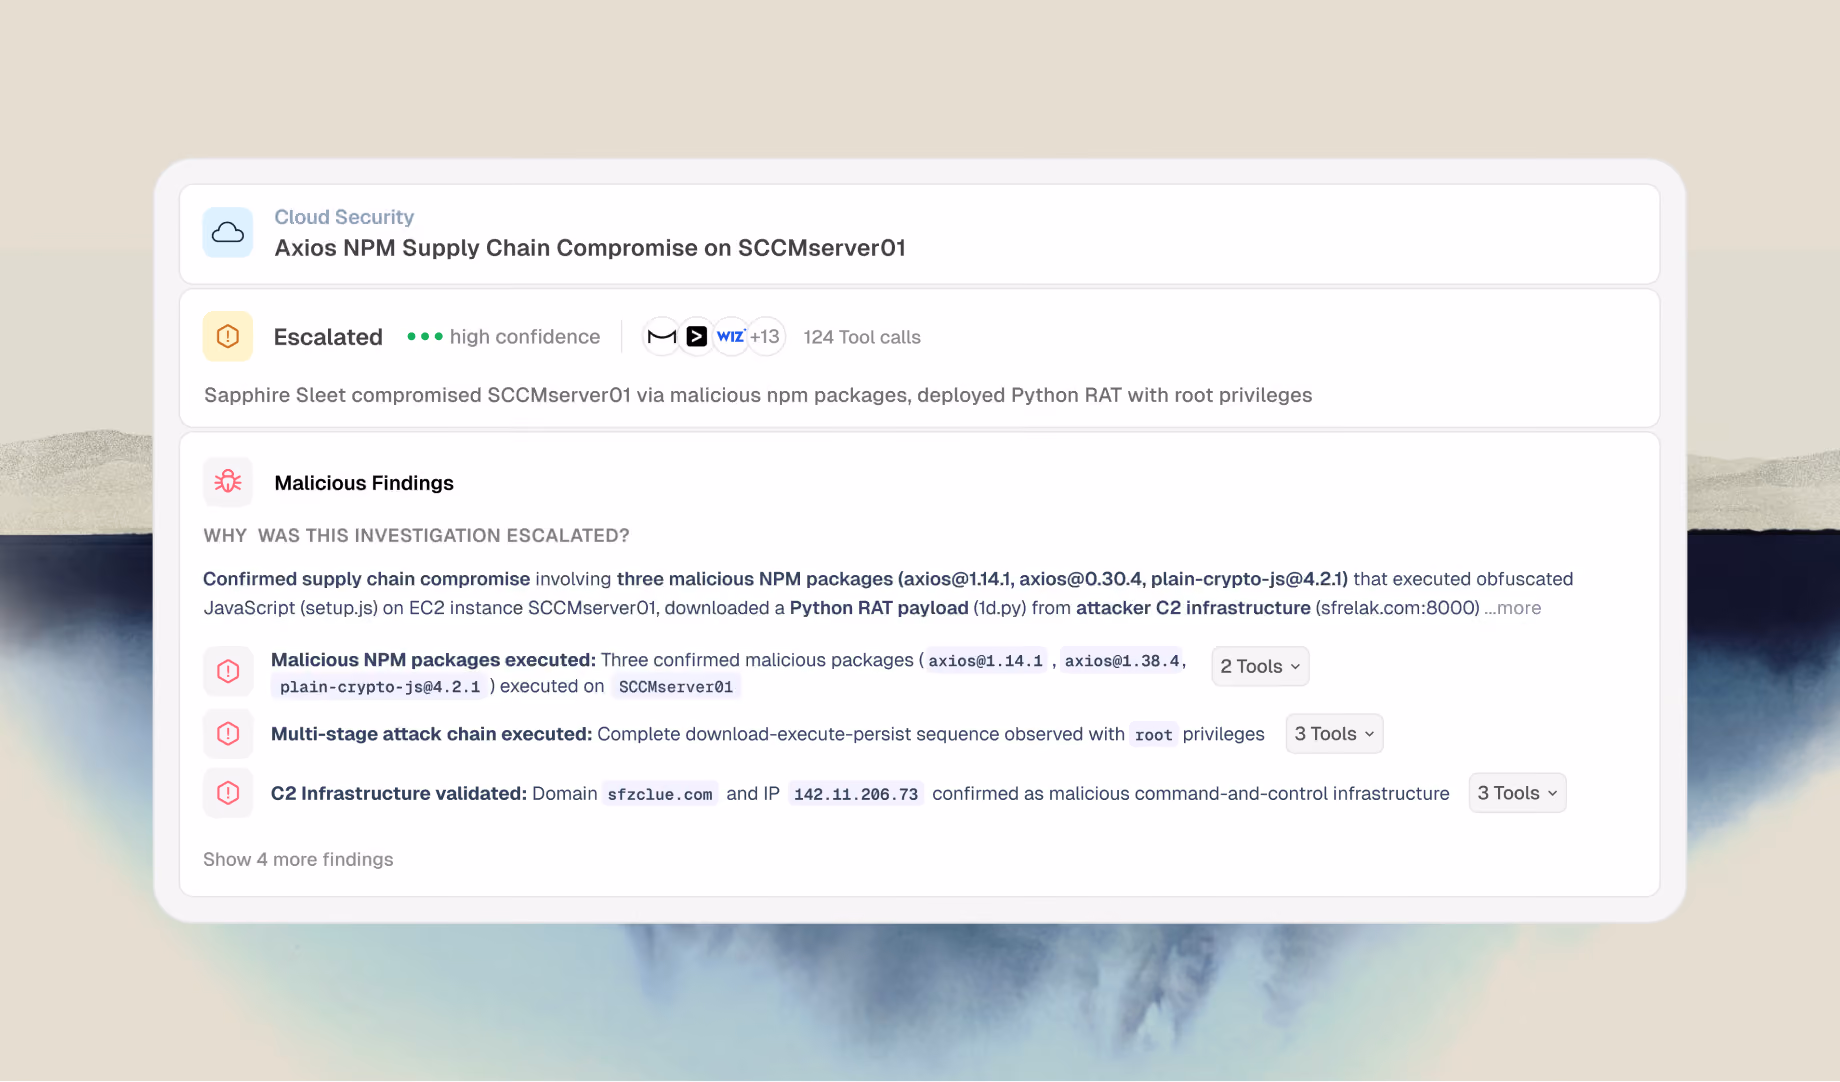Image resolution: width=1840 pixels, height=1082 pixels.
Task: Click the SCCMserver01 code chip
Action: tap(676, 687)
